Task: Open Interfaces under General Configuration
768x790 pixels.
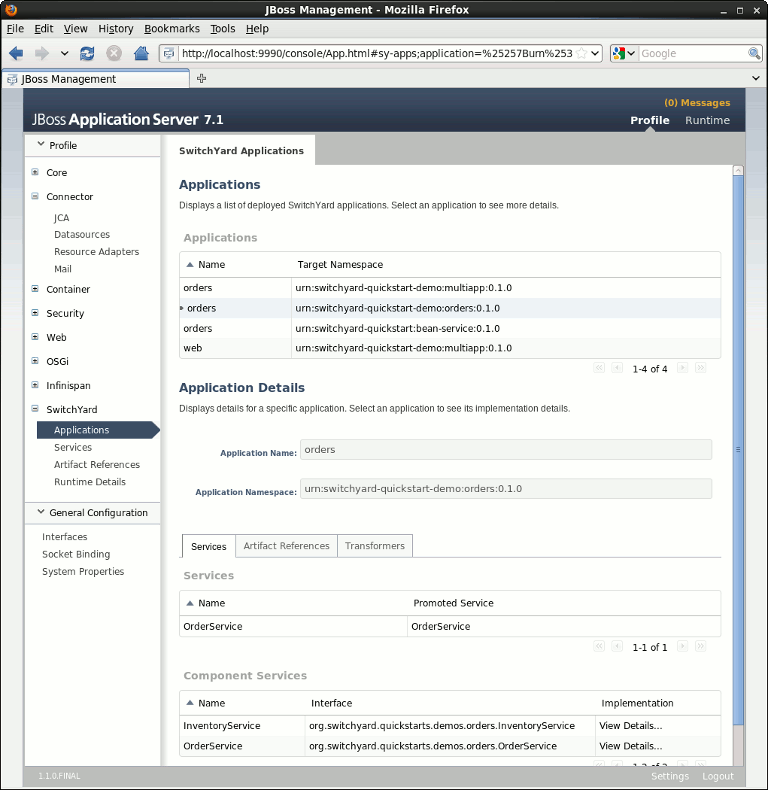Action: [65, 537]
